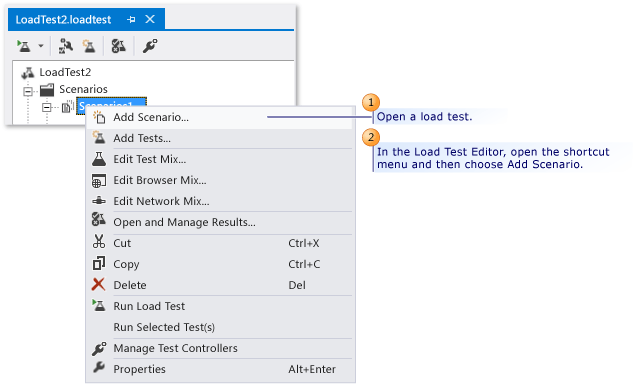Close the LoadTest2.loadtest tab
The image size is (633, 386).
150,19
